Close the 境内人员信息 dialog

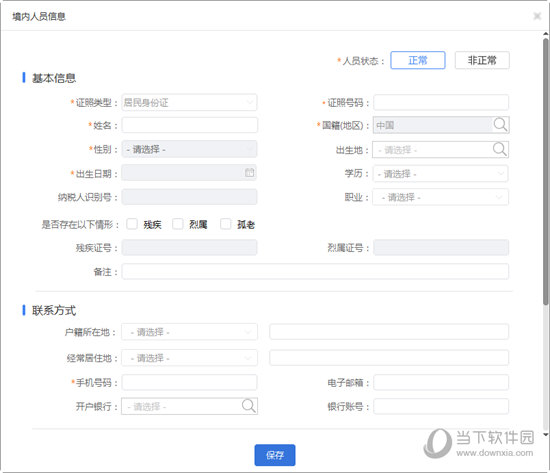tap(537, 16)
